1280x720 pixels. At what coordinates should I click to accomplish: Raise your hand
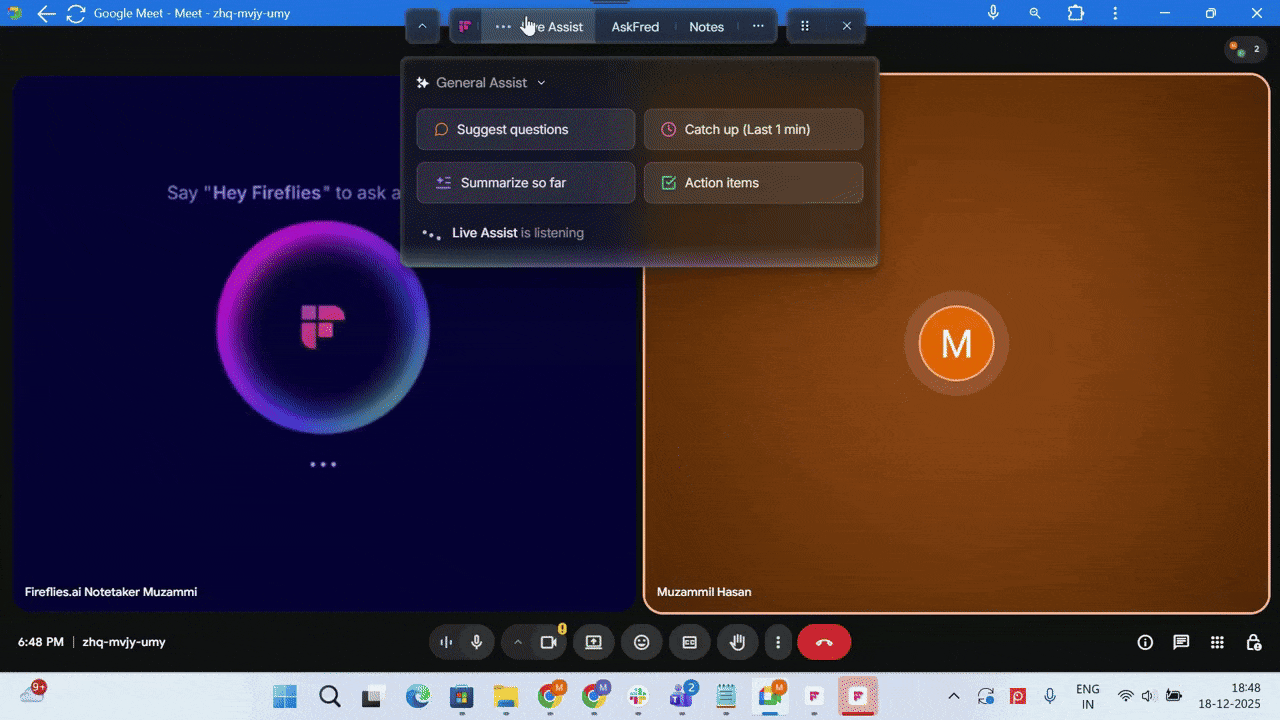pyautogui.click(x=738, y=642)
